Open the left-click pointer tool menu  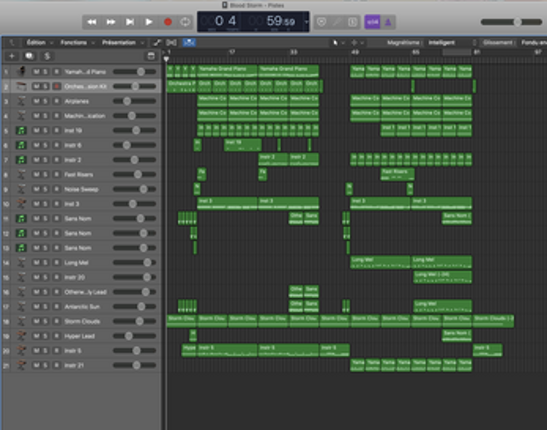[x=338, y=43]
